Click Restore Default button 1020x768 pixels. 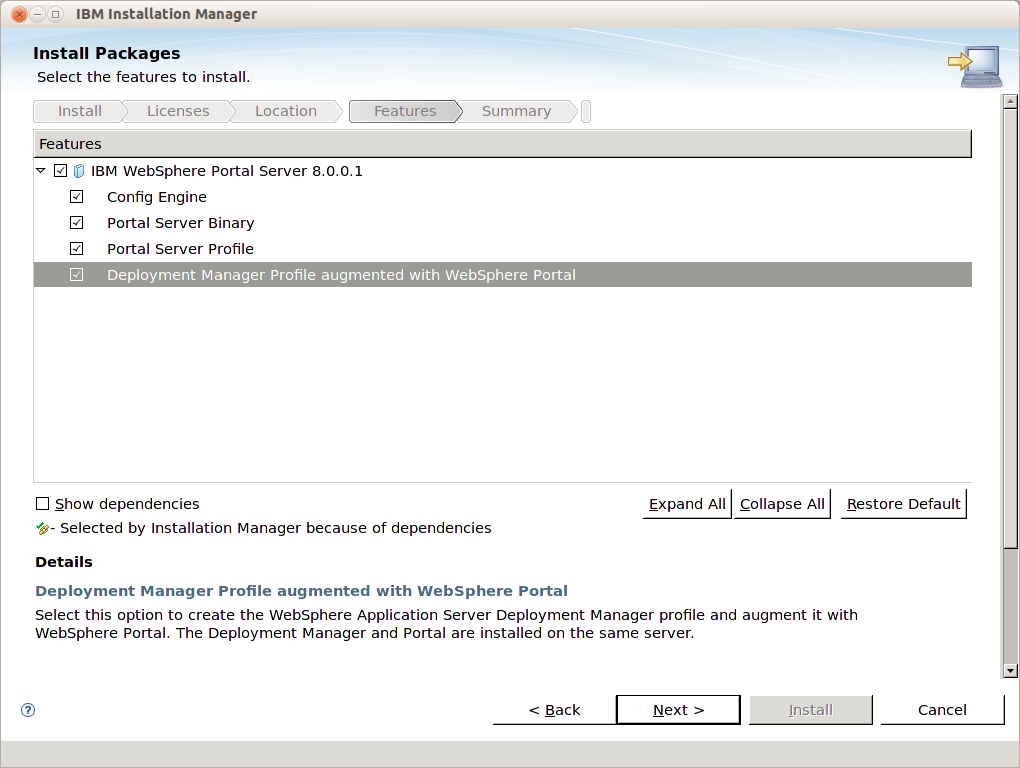tap(904, 504)
